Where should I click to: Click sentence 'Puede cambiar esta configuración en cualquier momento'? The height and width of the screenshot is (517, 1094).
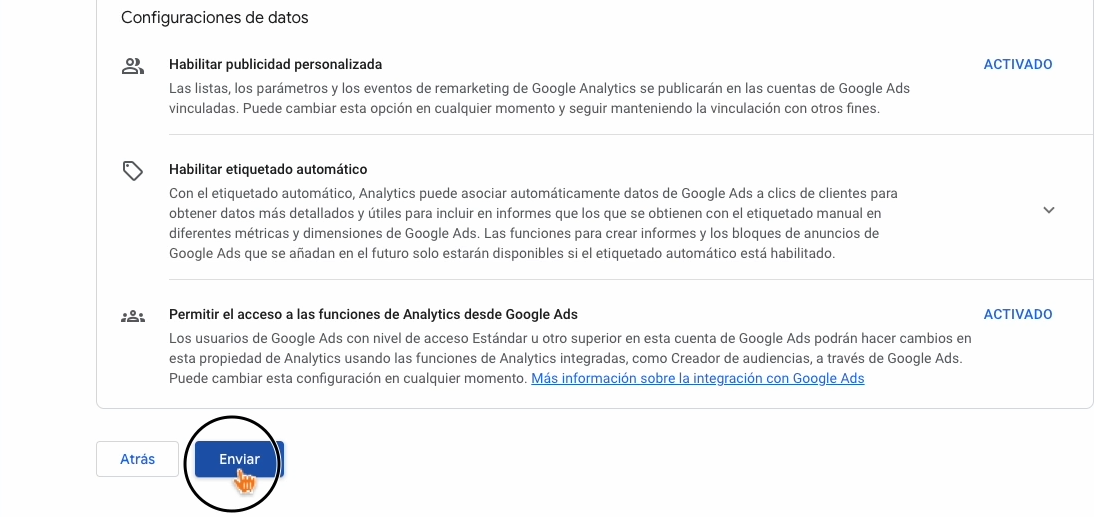(347, 378)
